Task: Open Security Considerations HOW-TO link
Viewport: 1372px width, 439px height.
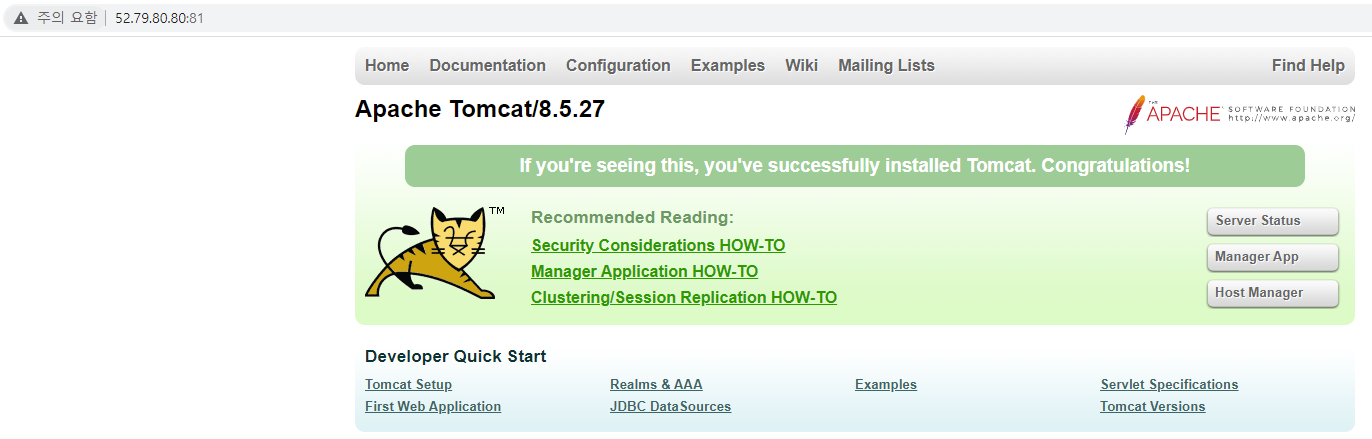Action: pyautogui.click(x=658, y=246)
